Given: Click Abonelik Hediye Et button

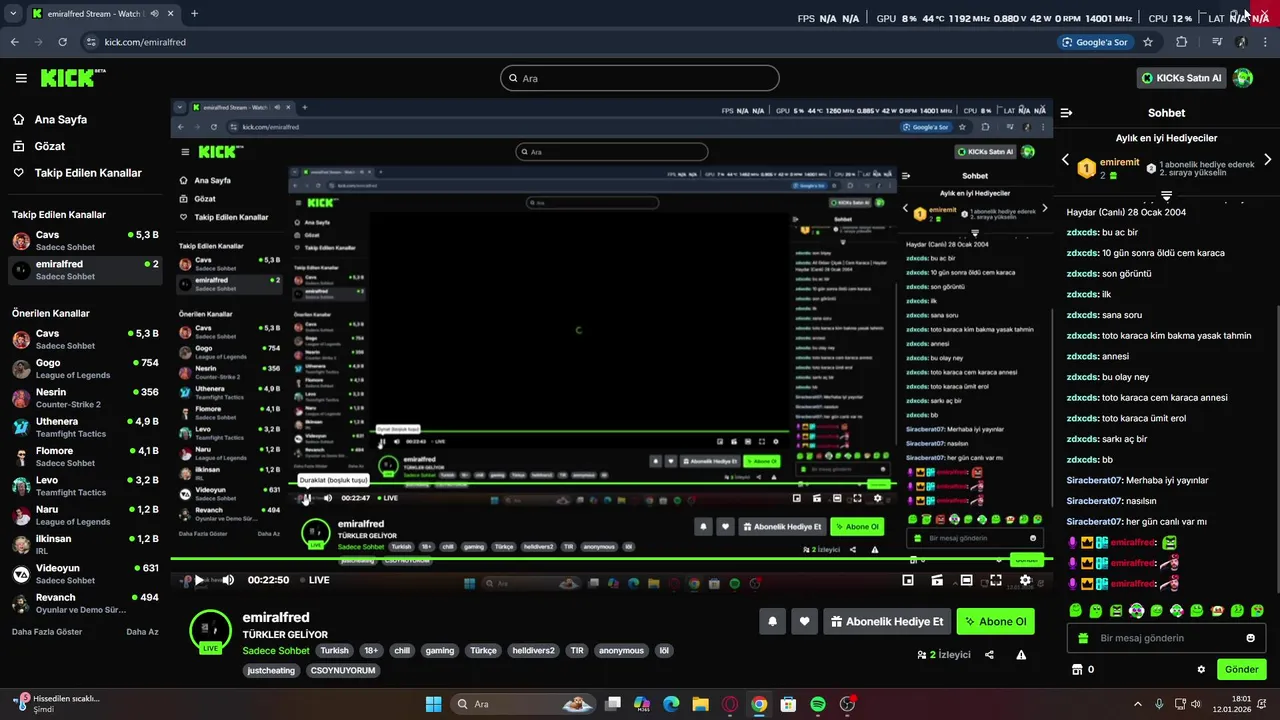Looking at the screenshot, I should 887,621.
